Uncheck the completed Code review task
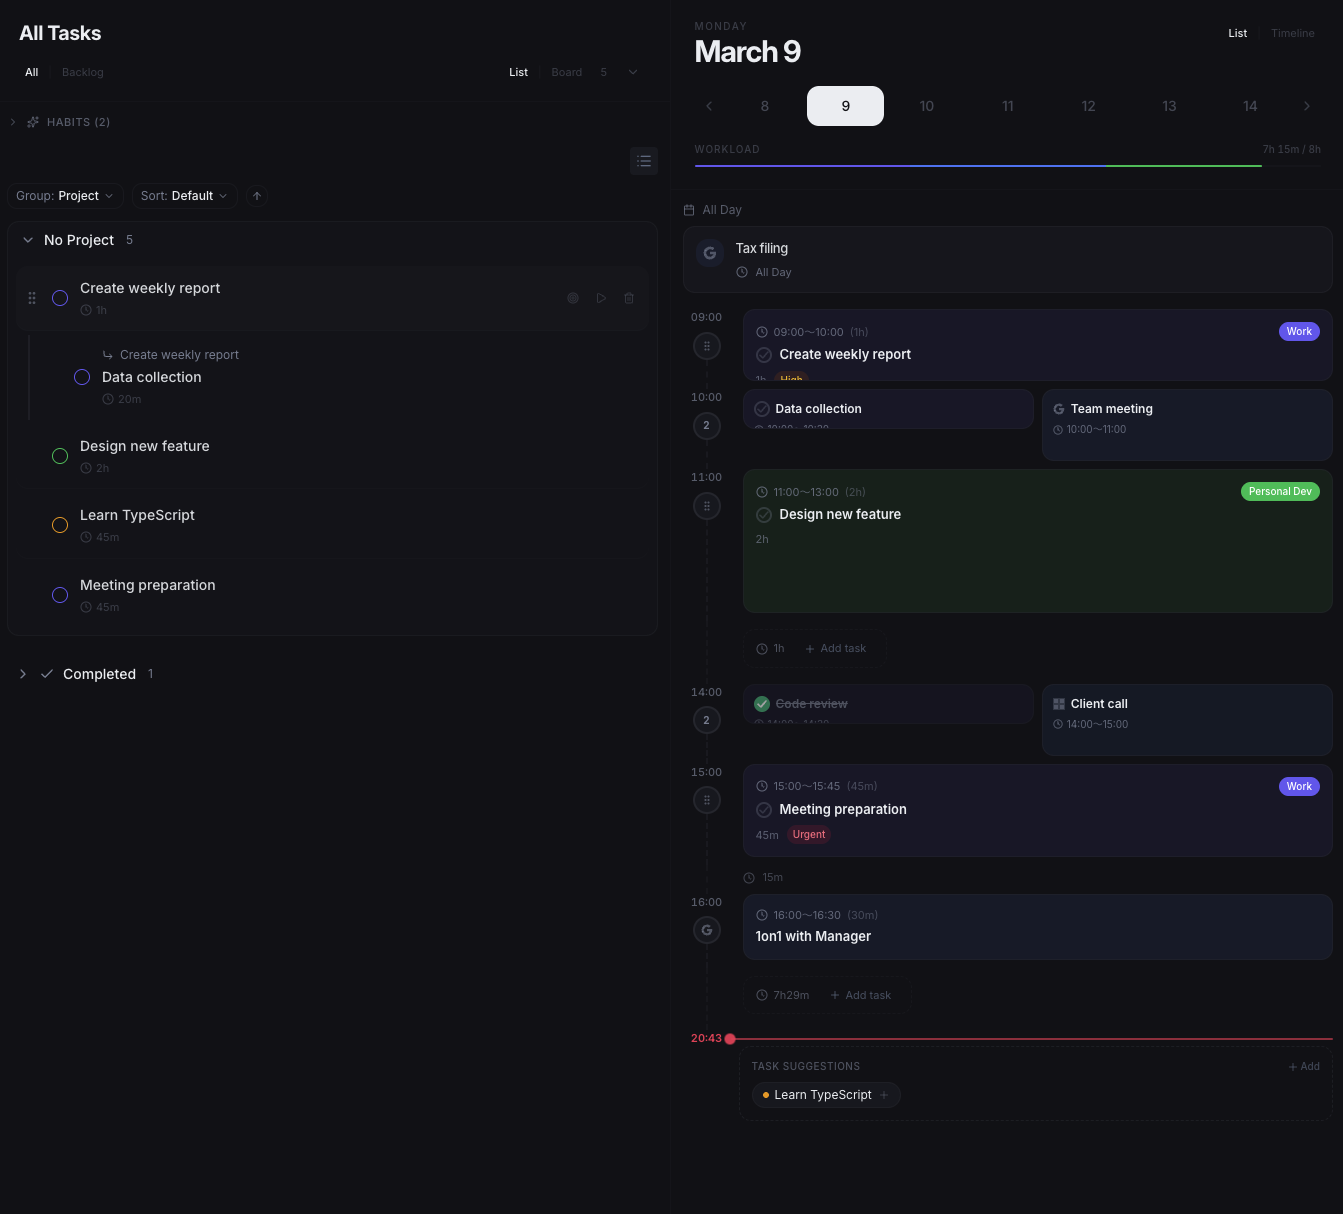This screenshot has height=1214, width=1343. (762, 703)
